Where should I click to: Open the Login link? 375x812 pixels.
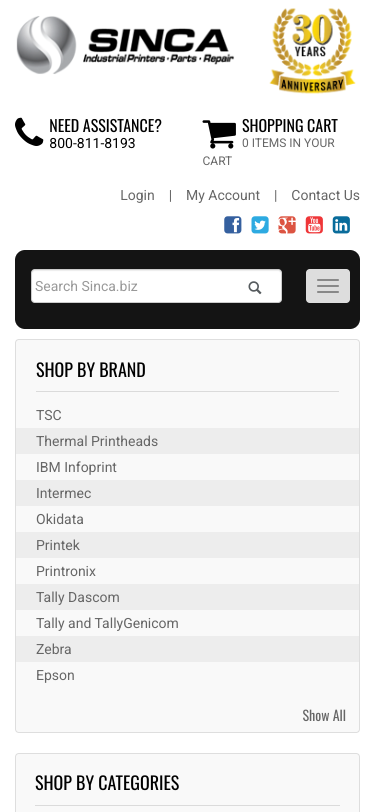pyautogui.click(x=137, y=195)
